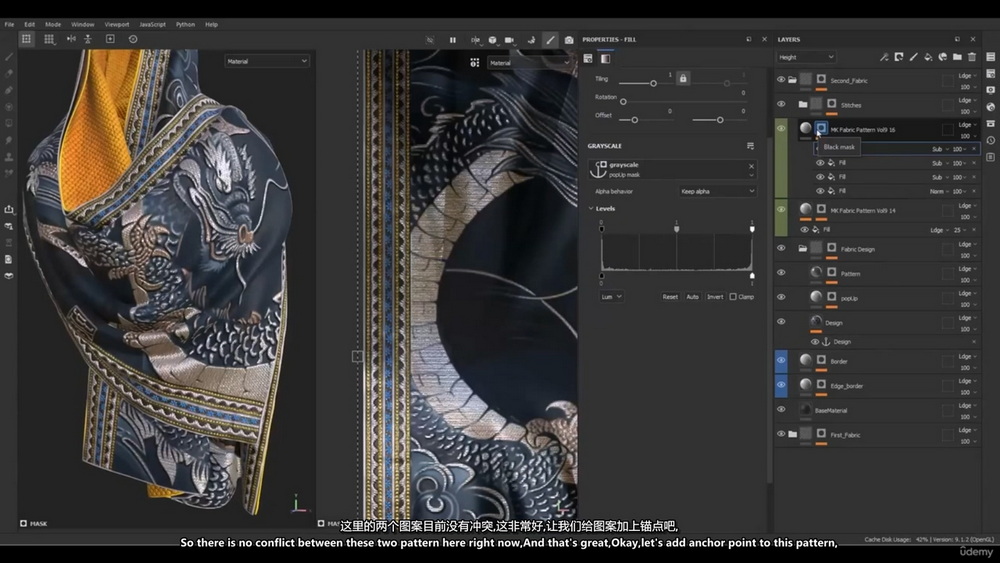The height and width of the screenshot is (563, 1000).
Task: Click the add effect wand icon in Layers
Action: click(x=884, y=57)
